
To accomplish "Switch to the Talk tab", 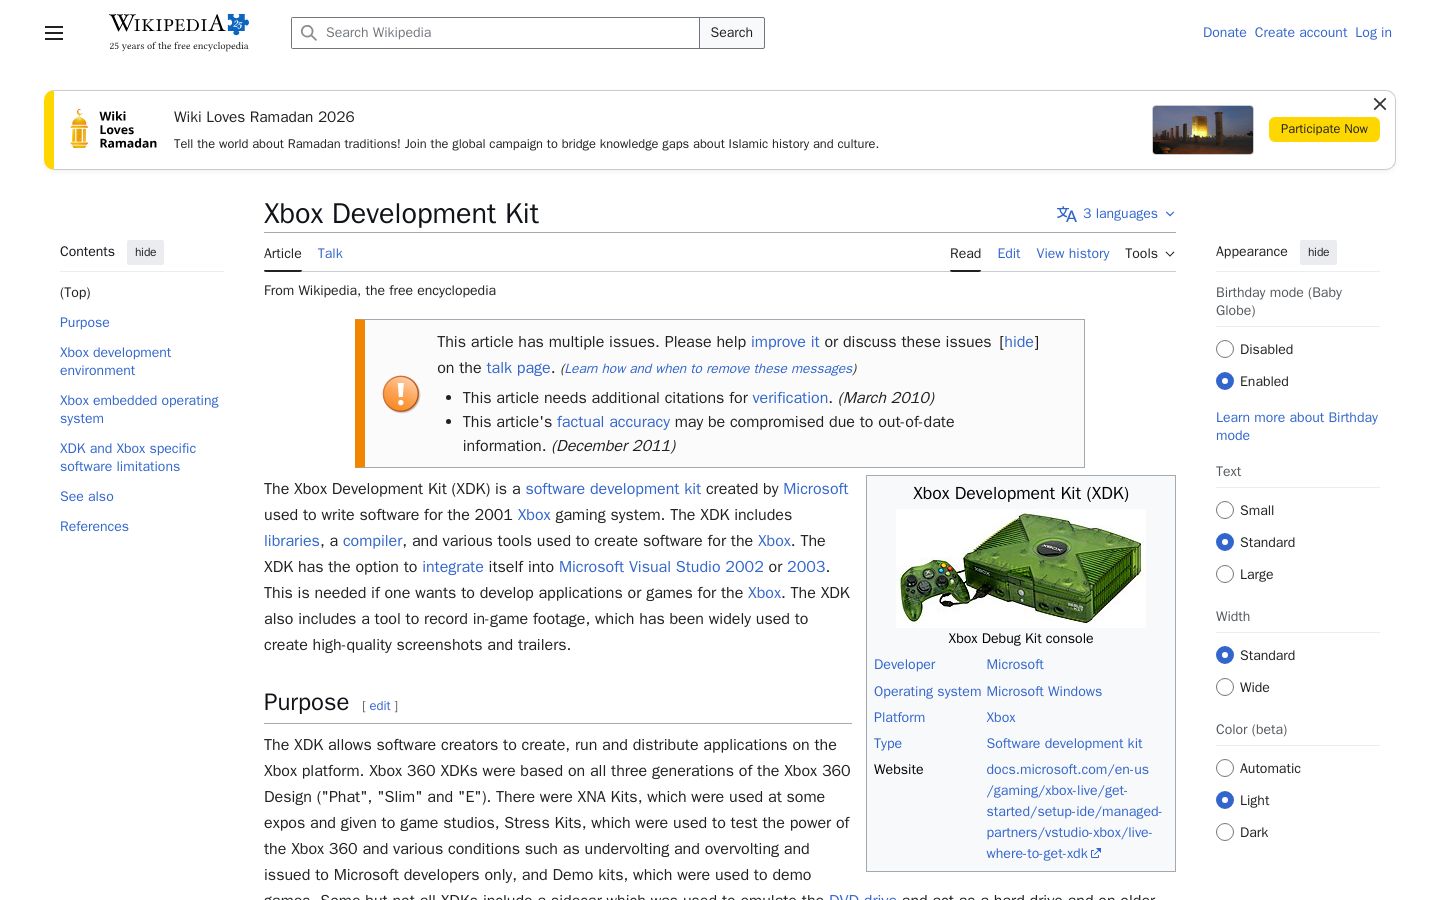I will 330,254.
